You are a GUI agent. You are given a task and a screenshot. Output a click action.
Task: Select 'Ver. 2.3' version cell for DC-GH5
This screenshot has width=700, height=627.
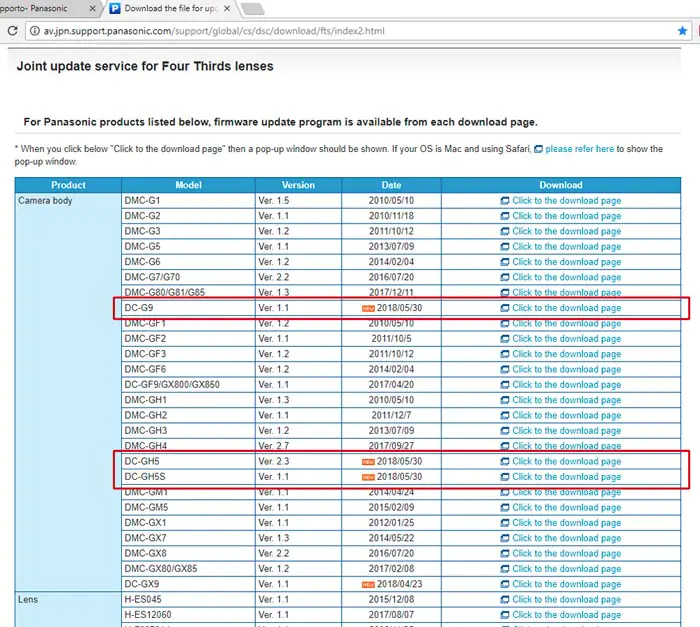(298, 461)
